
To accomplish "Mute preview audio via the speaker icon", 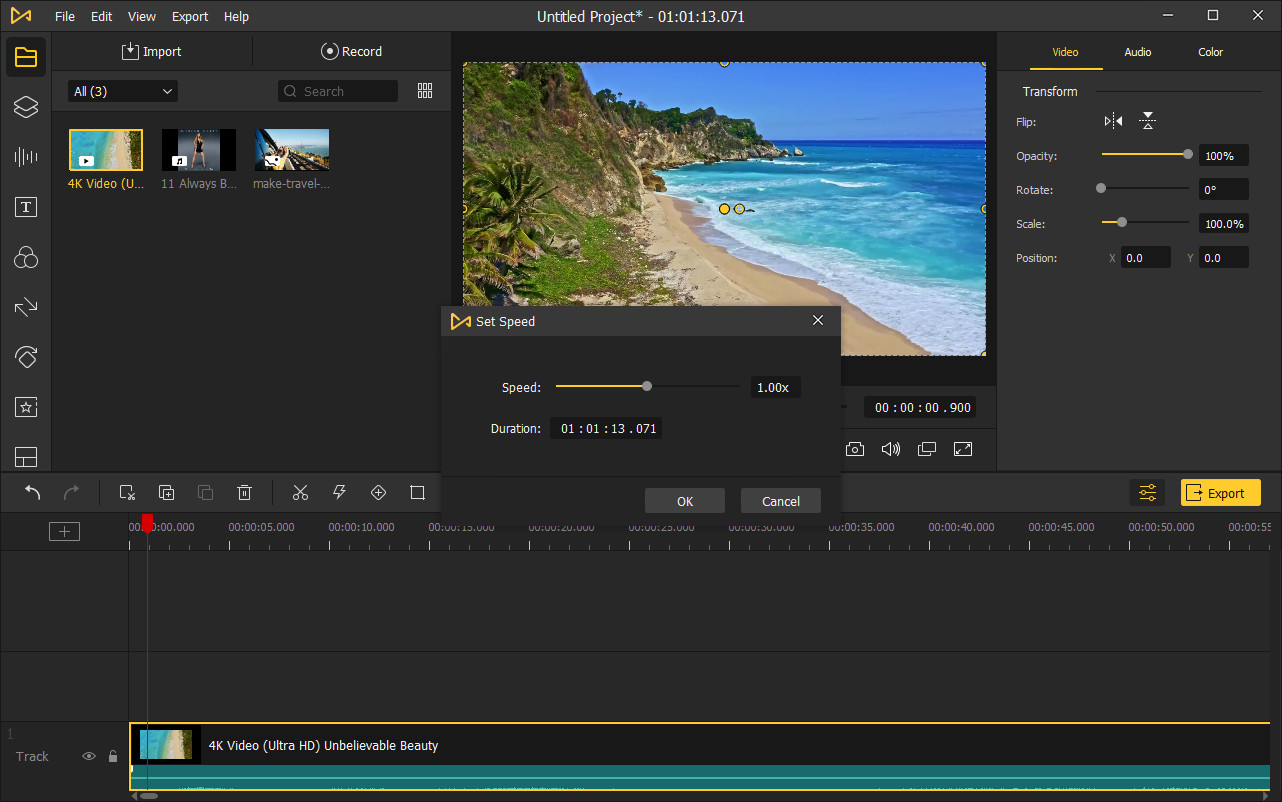I will [891, 448].
